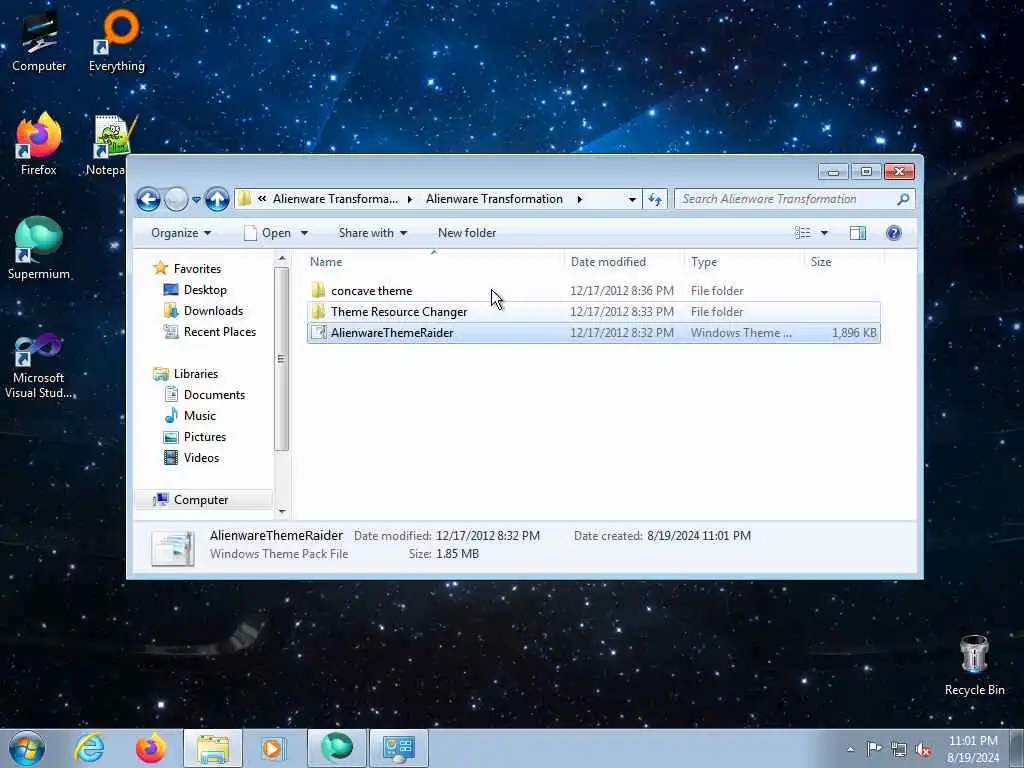Select the Notepad++ desktop shortcut

click(x=111, y=145)
